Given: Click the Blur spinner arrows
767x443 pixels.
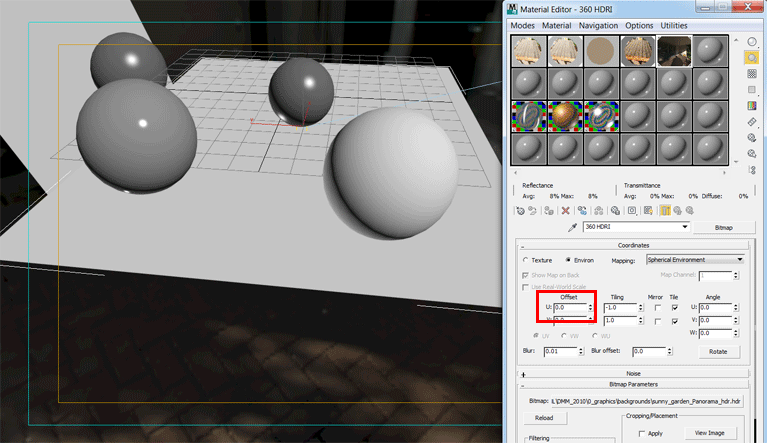Looking at the screenshot, I should click(581, 351).
